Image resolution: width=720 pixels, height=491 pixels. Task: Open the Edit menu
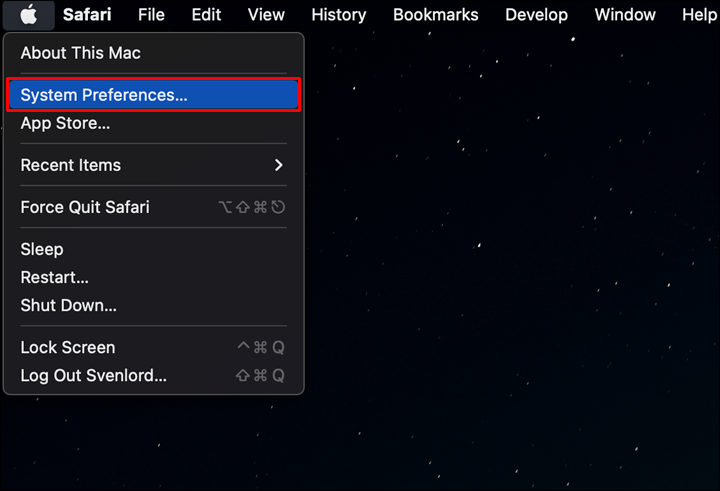point(206,15)
